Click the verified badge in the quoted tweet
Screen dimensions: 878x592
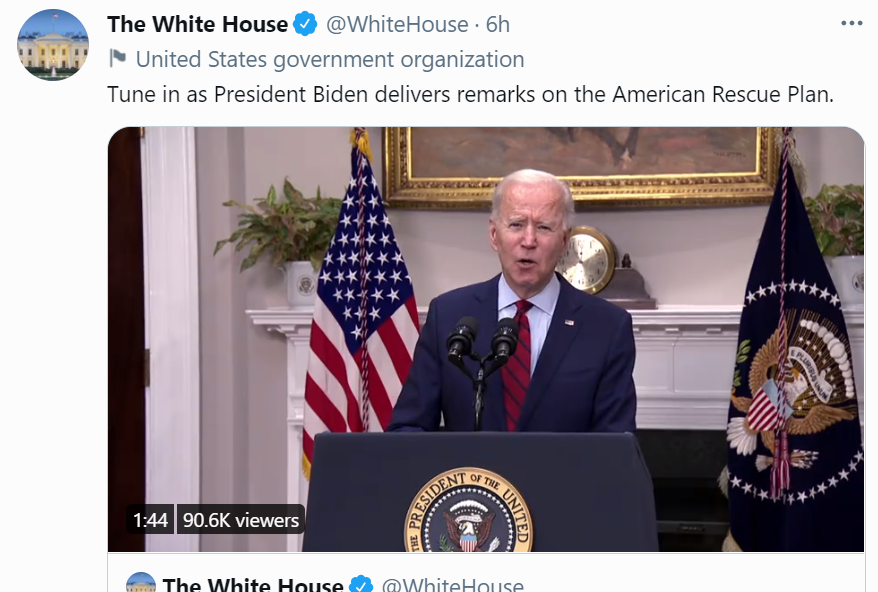click(x=361, y=584)
